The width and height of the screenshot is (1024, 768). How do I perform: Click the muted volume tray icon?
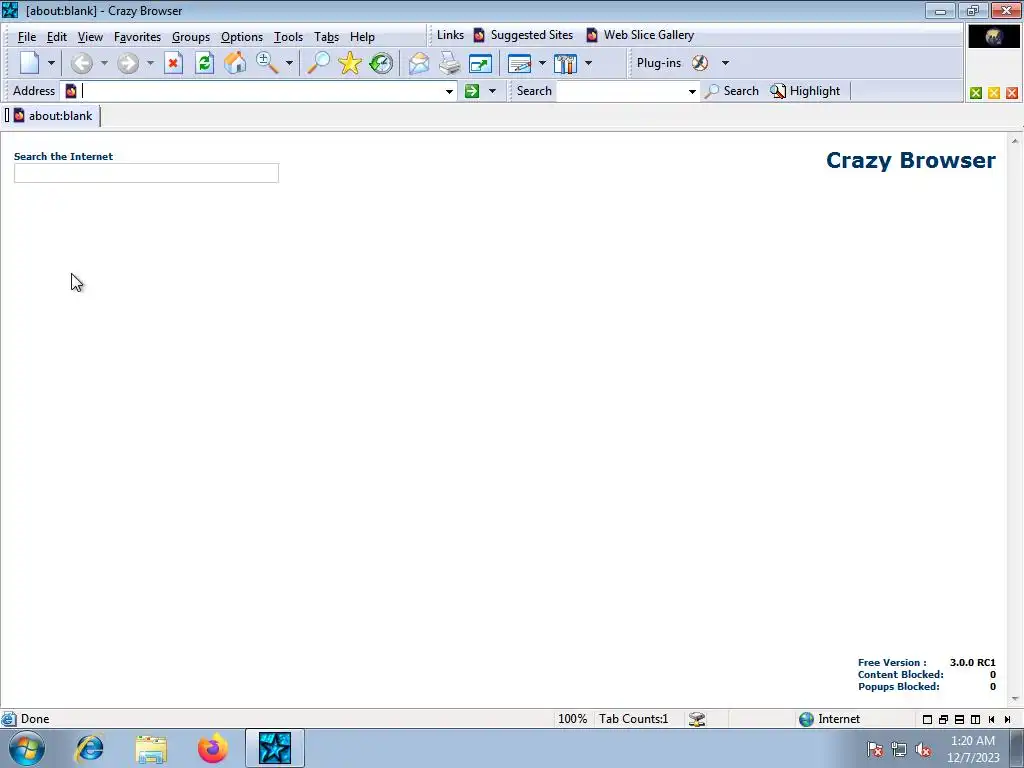[923, 750]
